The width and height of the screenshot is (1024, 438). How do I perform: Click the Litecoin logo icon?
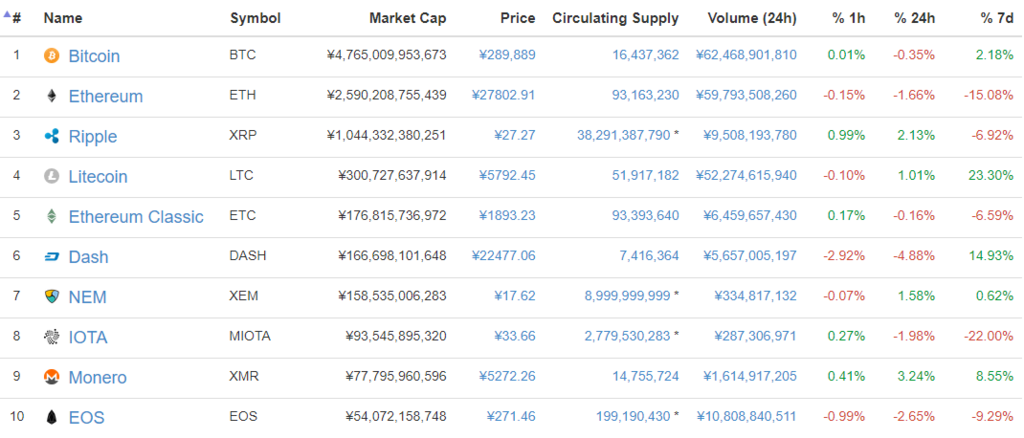(51, 176)
